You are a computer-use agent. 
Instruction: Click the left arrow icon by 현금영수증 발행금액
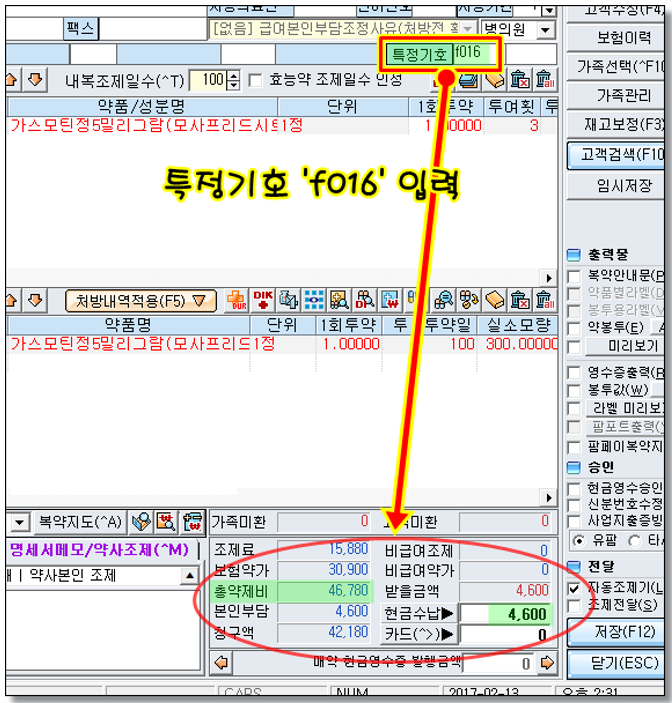[x=220, y=661]
